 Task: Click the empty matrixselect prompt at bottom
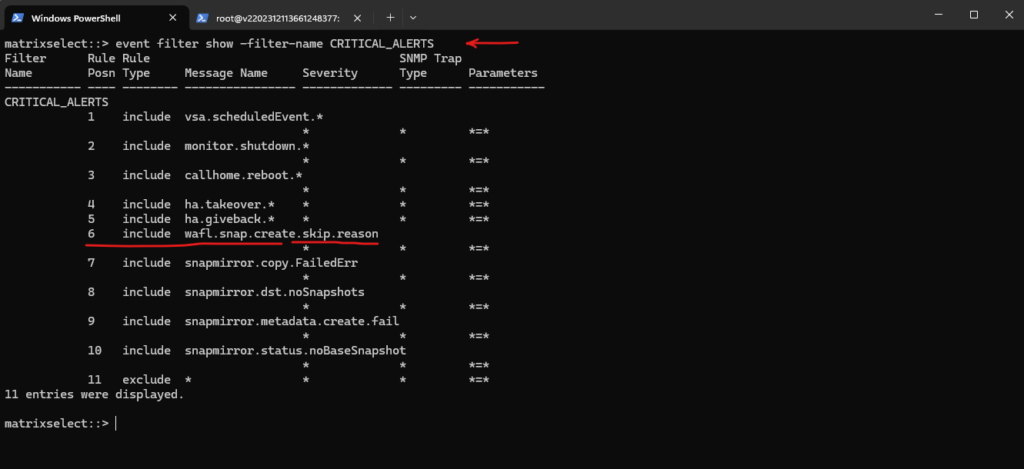tap(60, 423)
